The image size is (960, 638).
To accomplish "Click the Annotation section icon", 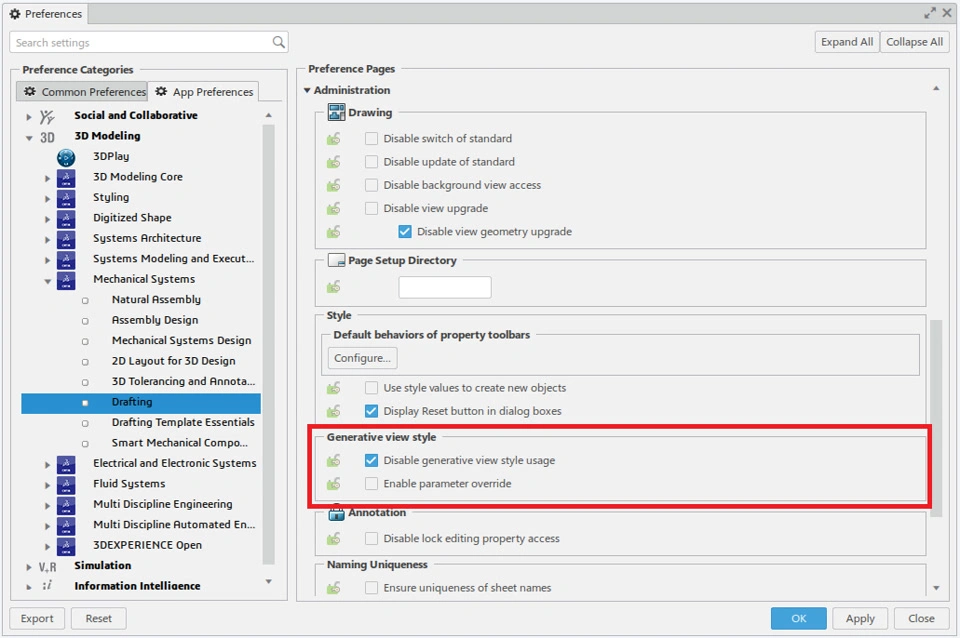I will tap(337, 513).
